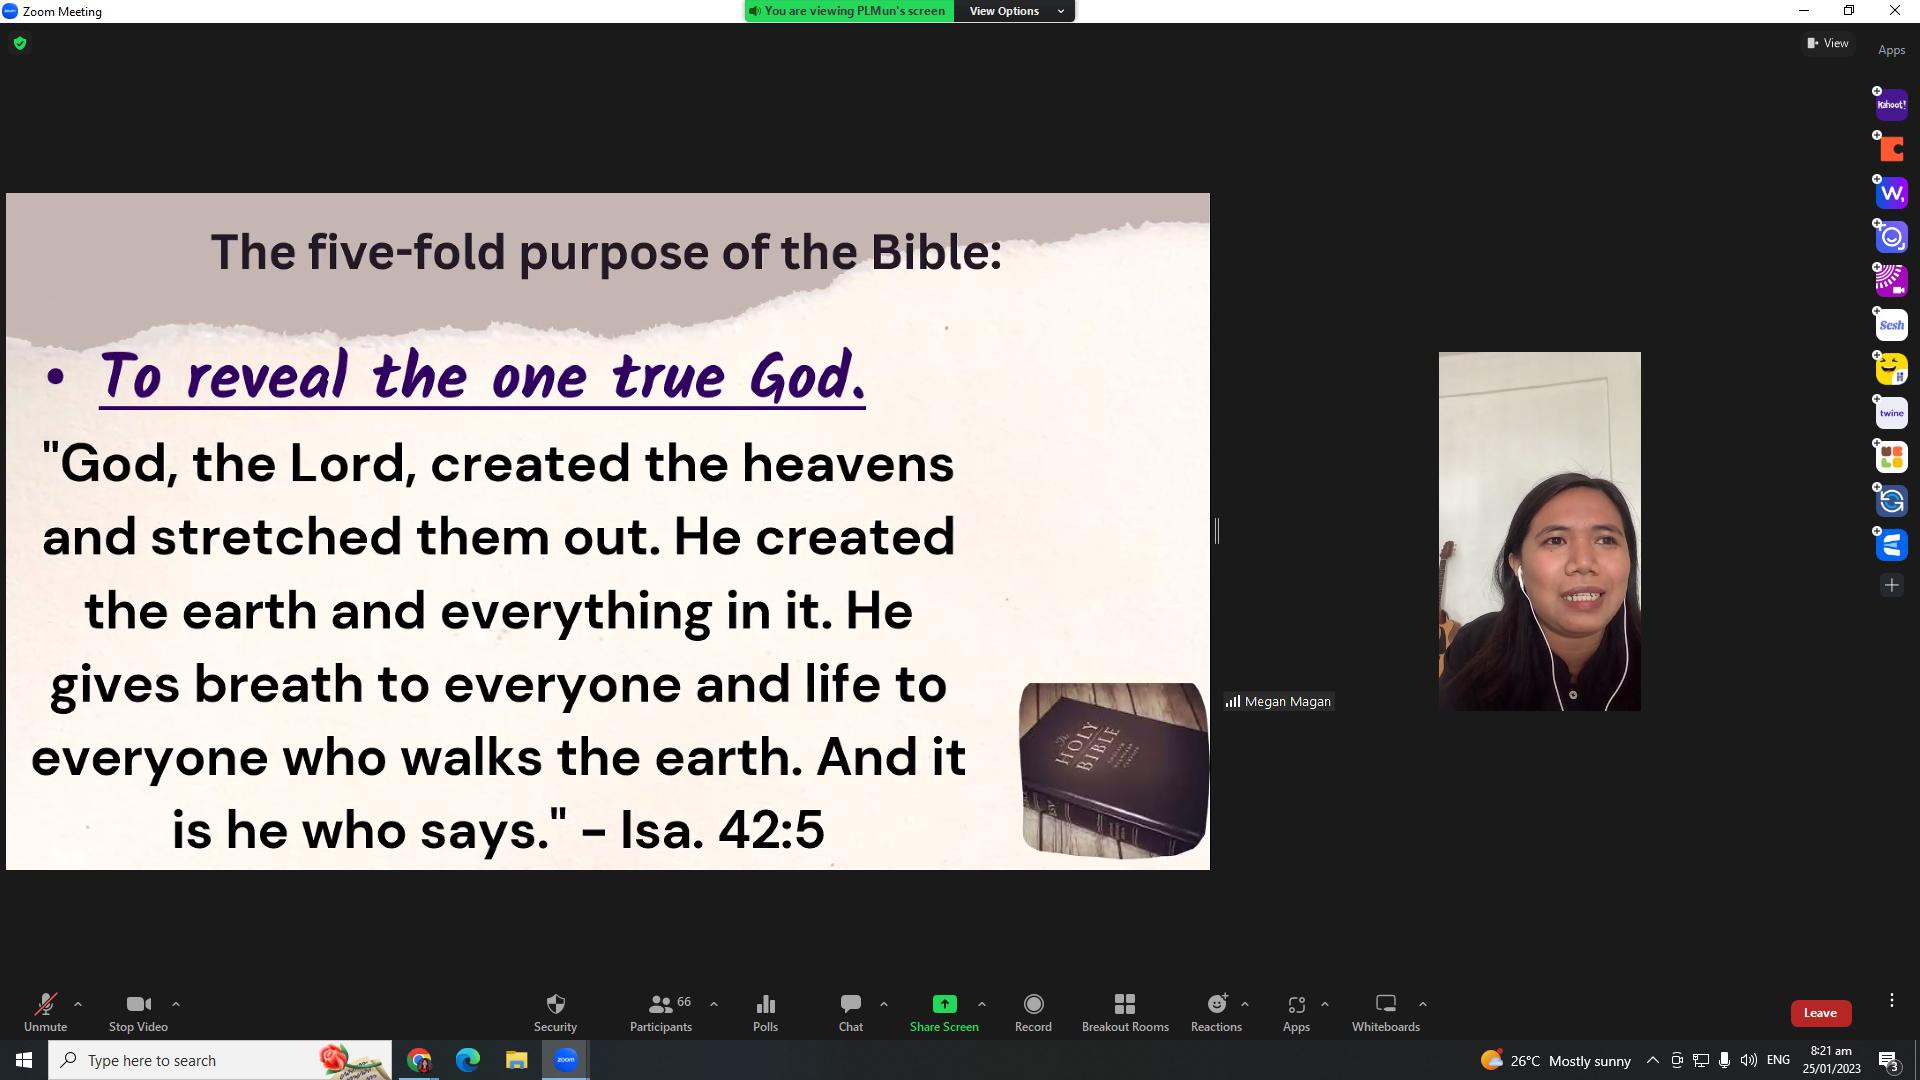Click the five-fold purpose slide title
The height and width of the screenshot is (1080, 1920).
[x=606, y=251]
